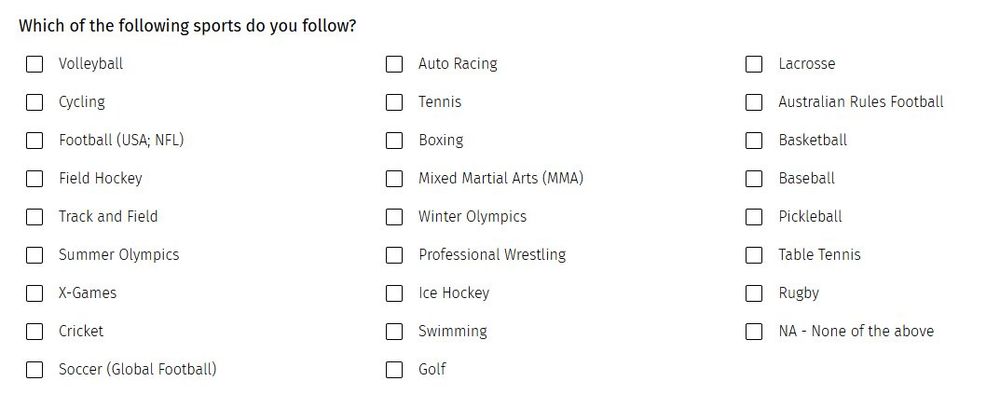Tick Professional Wrestling
The height and width of the screenshot is (406, 1000).
[x=394, y=255]
